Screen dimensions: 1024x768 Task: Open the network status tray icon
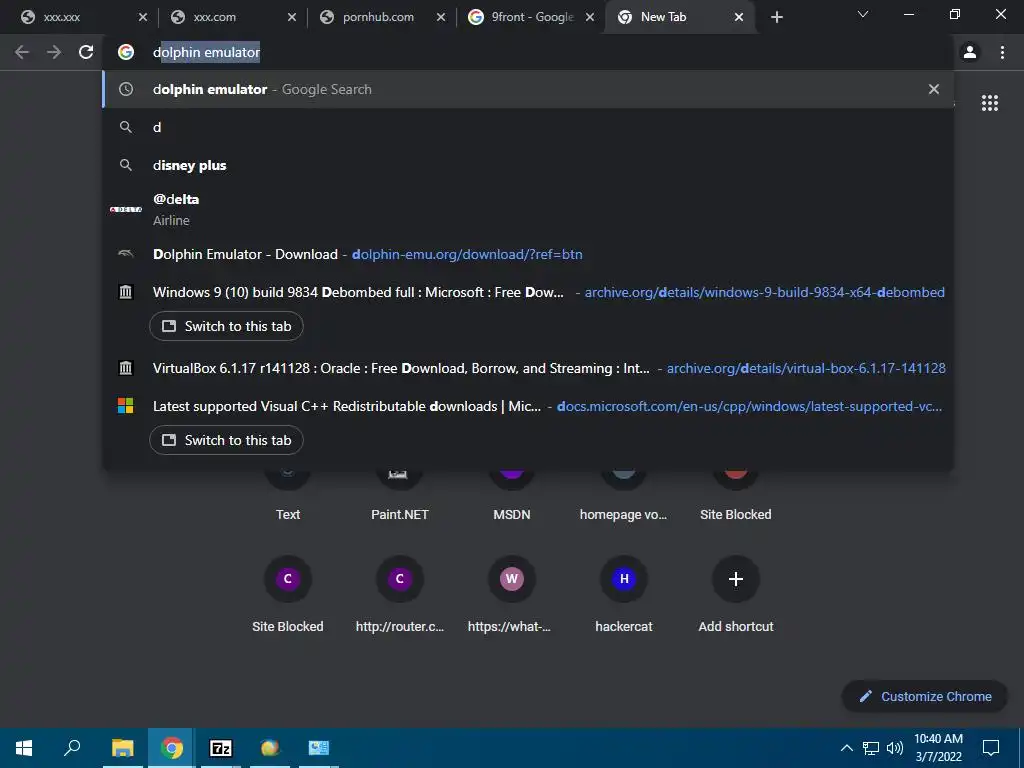[871, 748]
